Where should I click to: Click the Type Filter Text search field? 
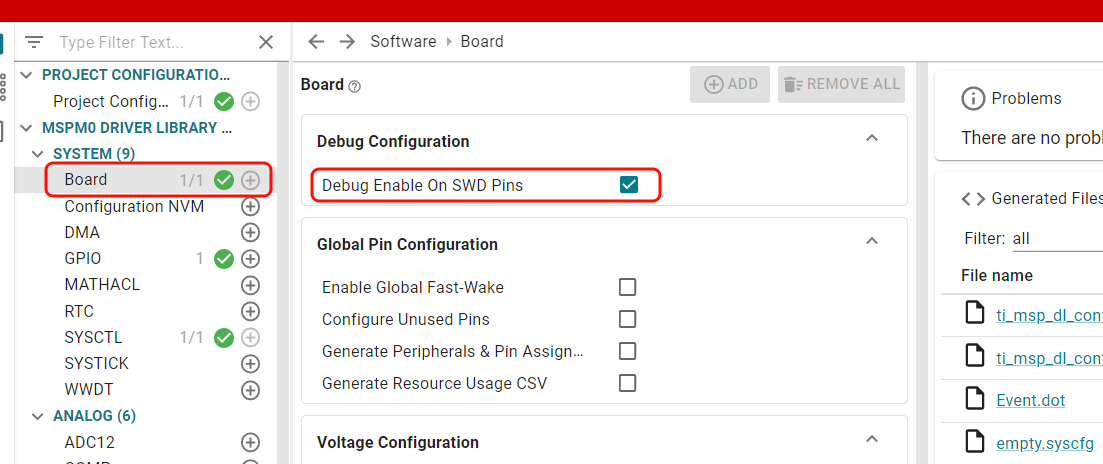(x=155, y=42)
